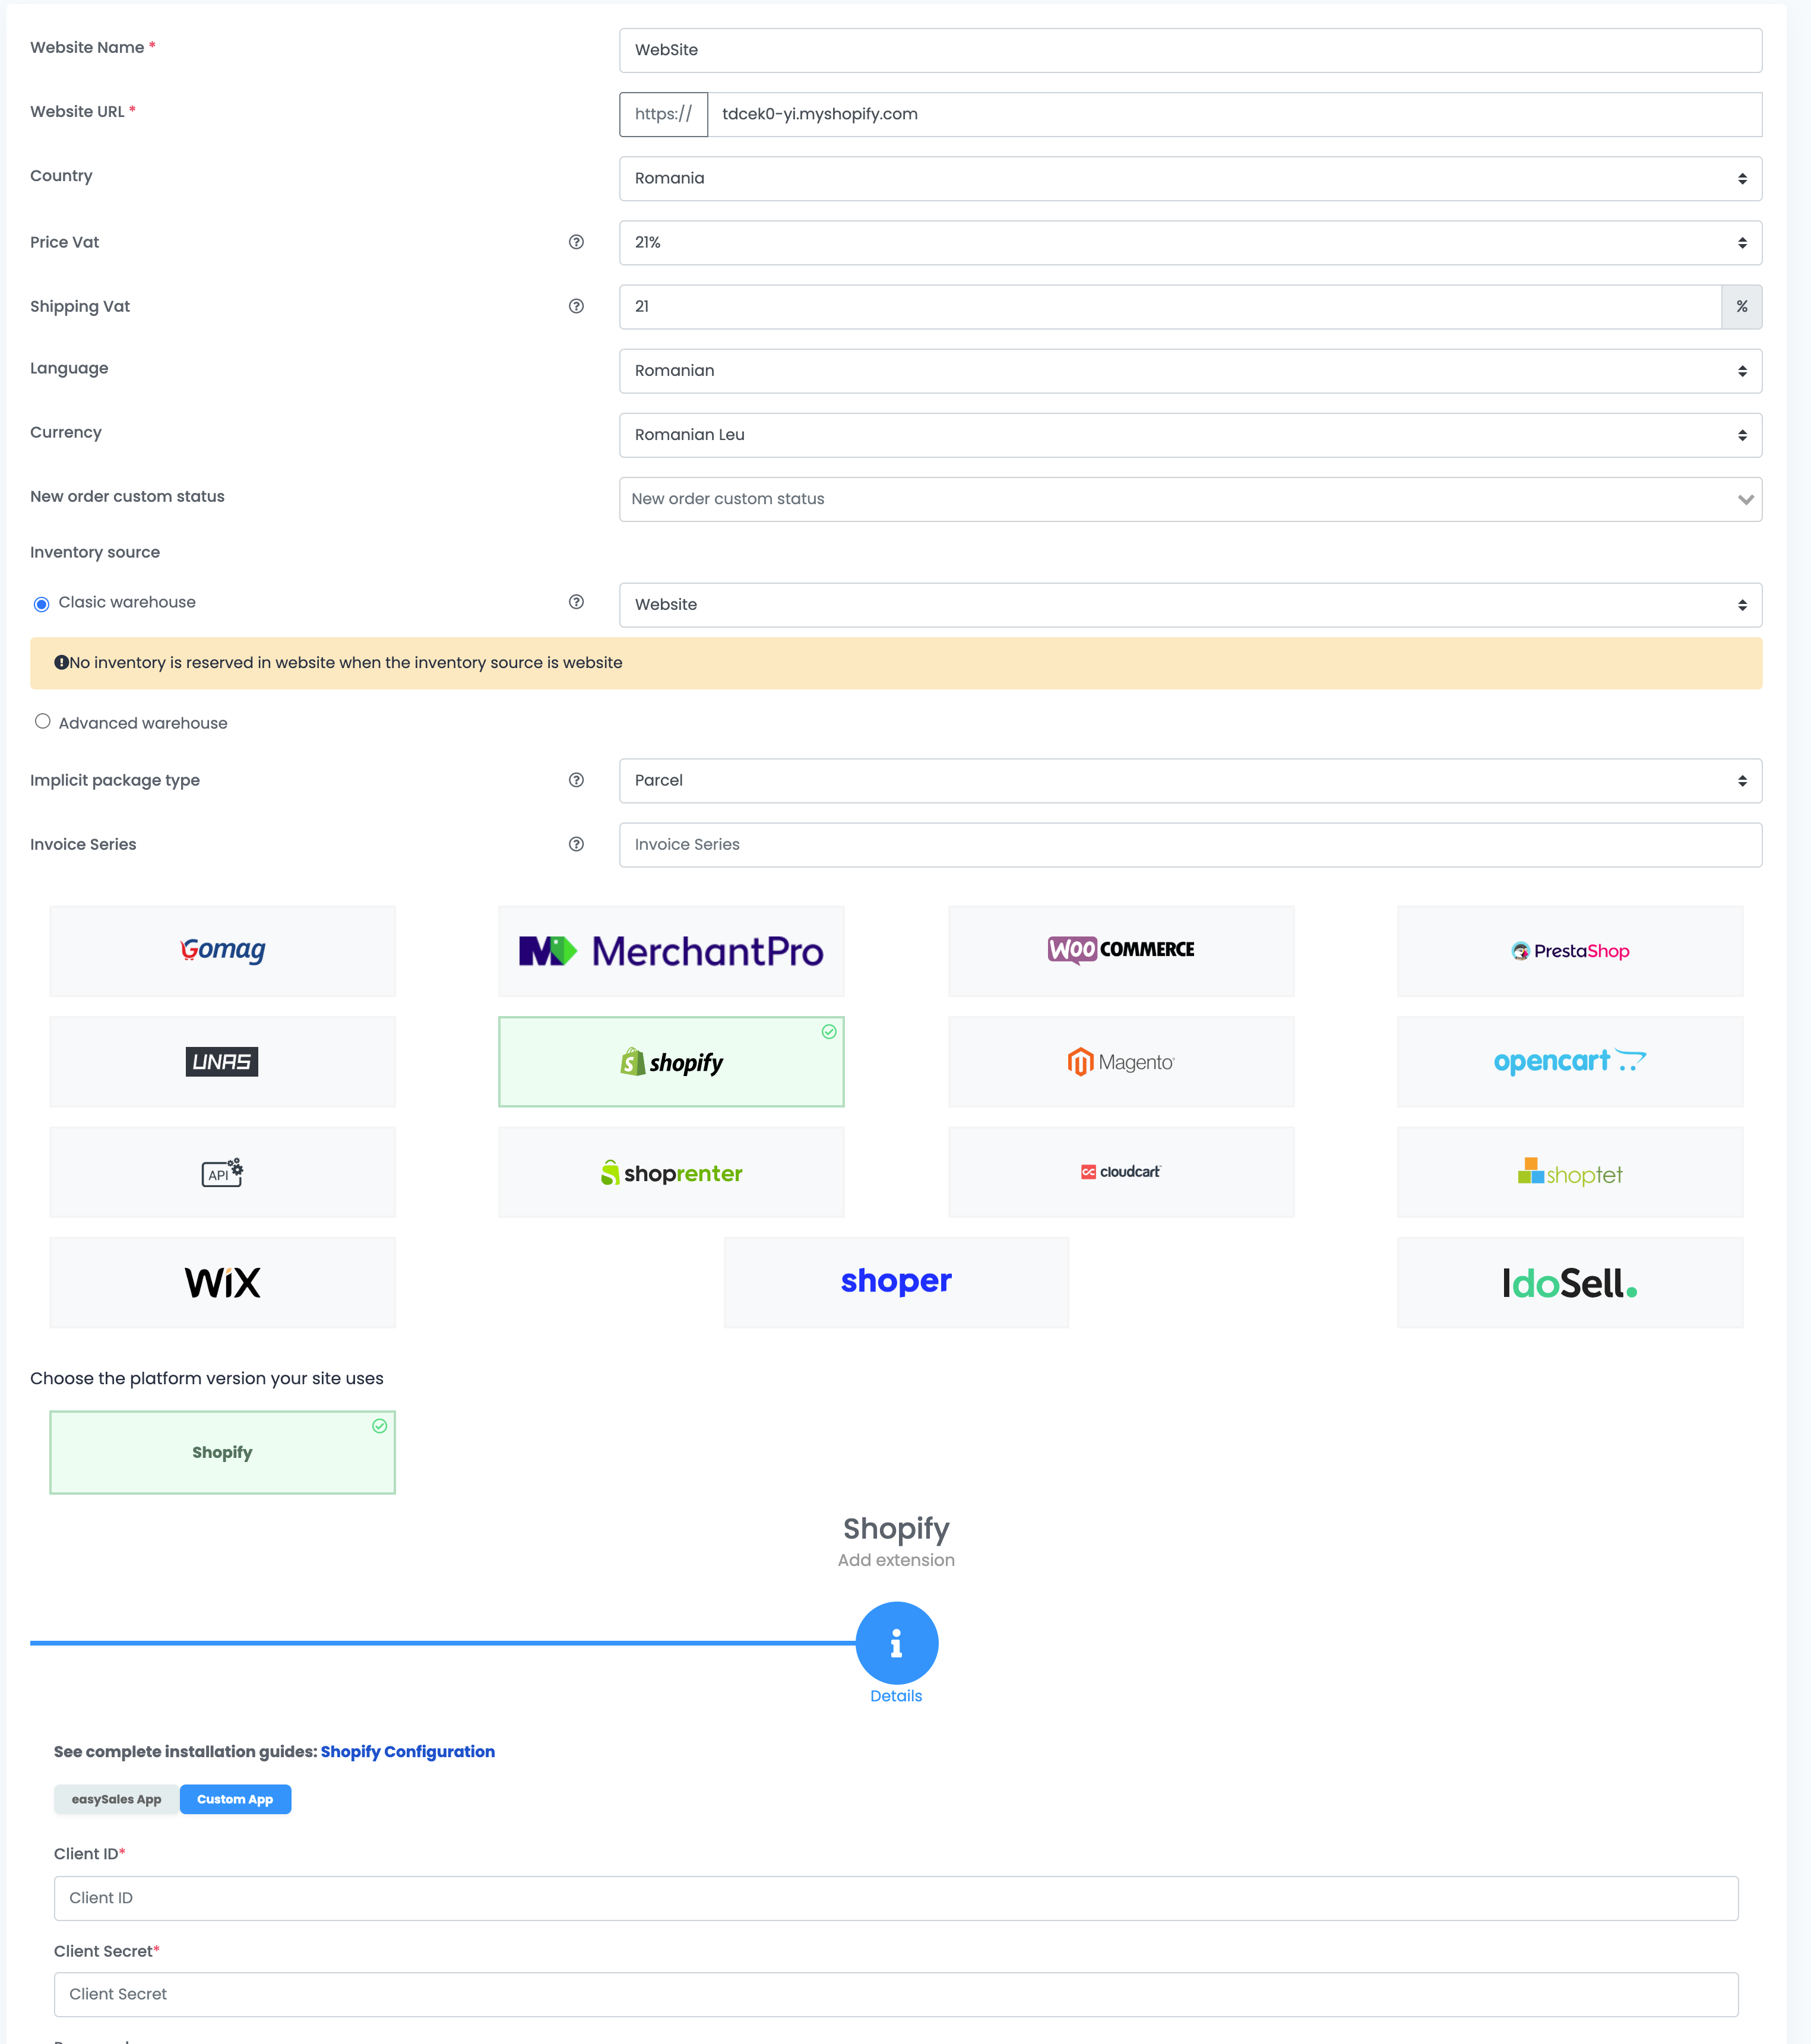Pick the shoper platform card
Image resolution: width=1811 pixels, height=2044 pixels.
[x=896, y=1283]
